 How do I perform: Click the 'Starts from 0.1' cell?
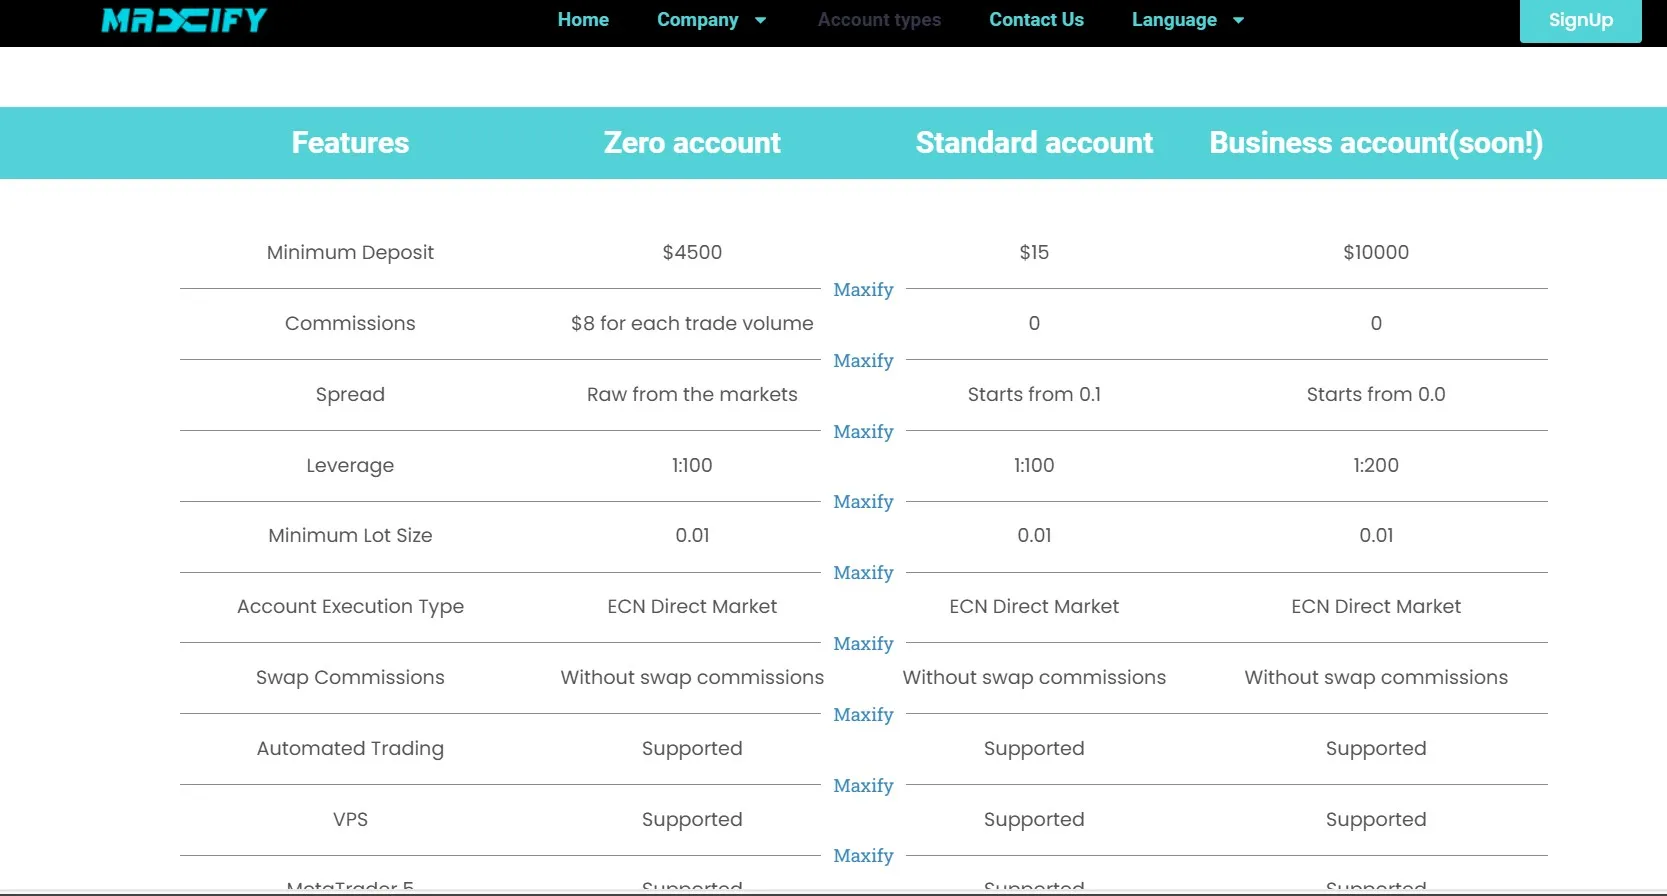pyautogui.click(x=1034, y=394)
